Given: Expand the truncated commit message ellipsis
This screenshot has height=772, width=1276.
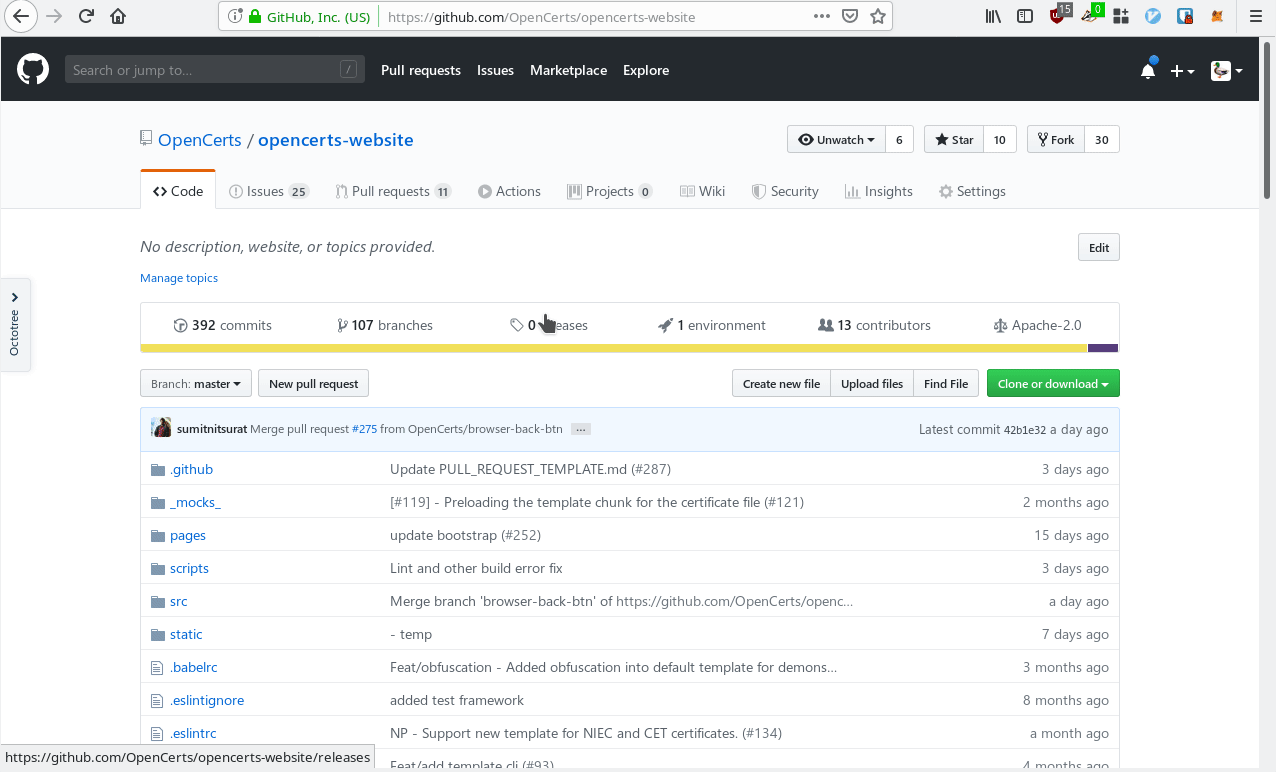Looking at the screenshot, I should tap(580, 428).
